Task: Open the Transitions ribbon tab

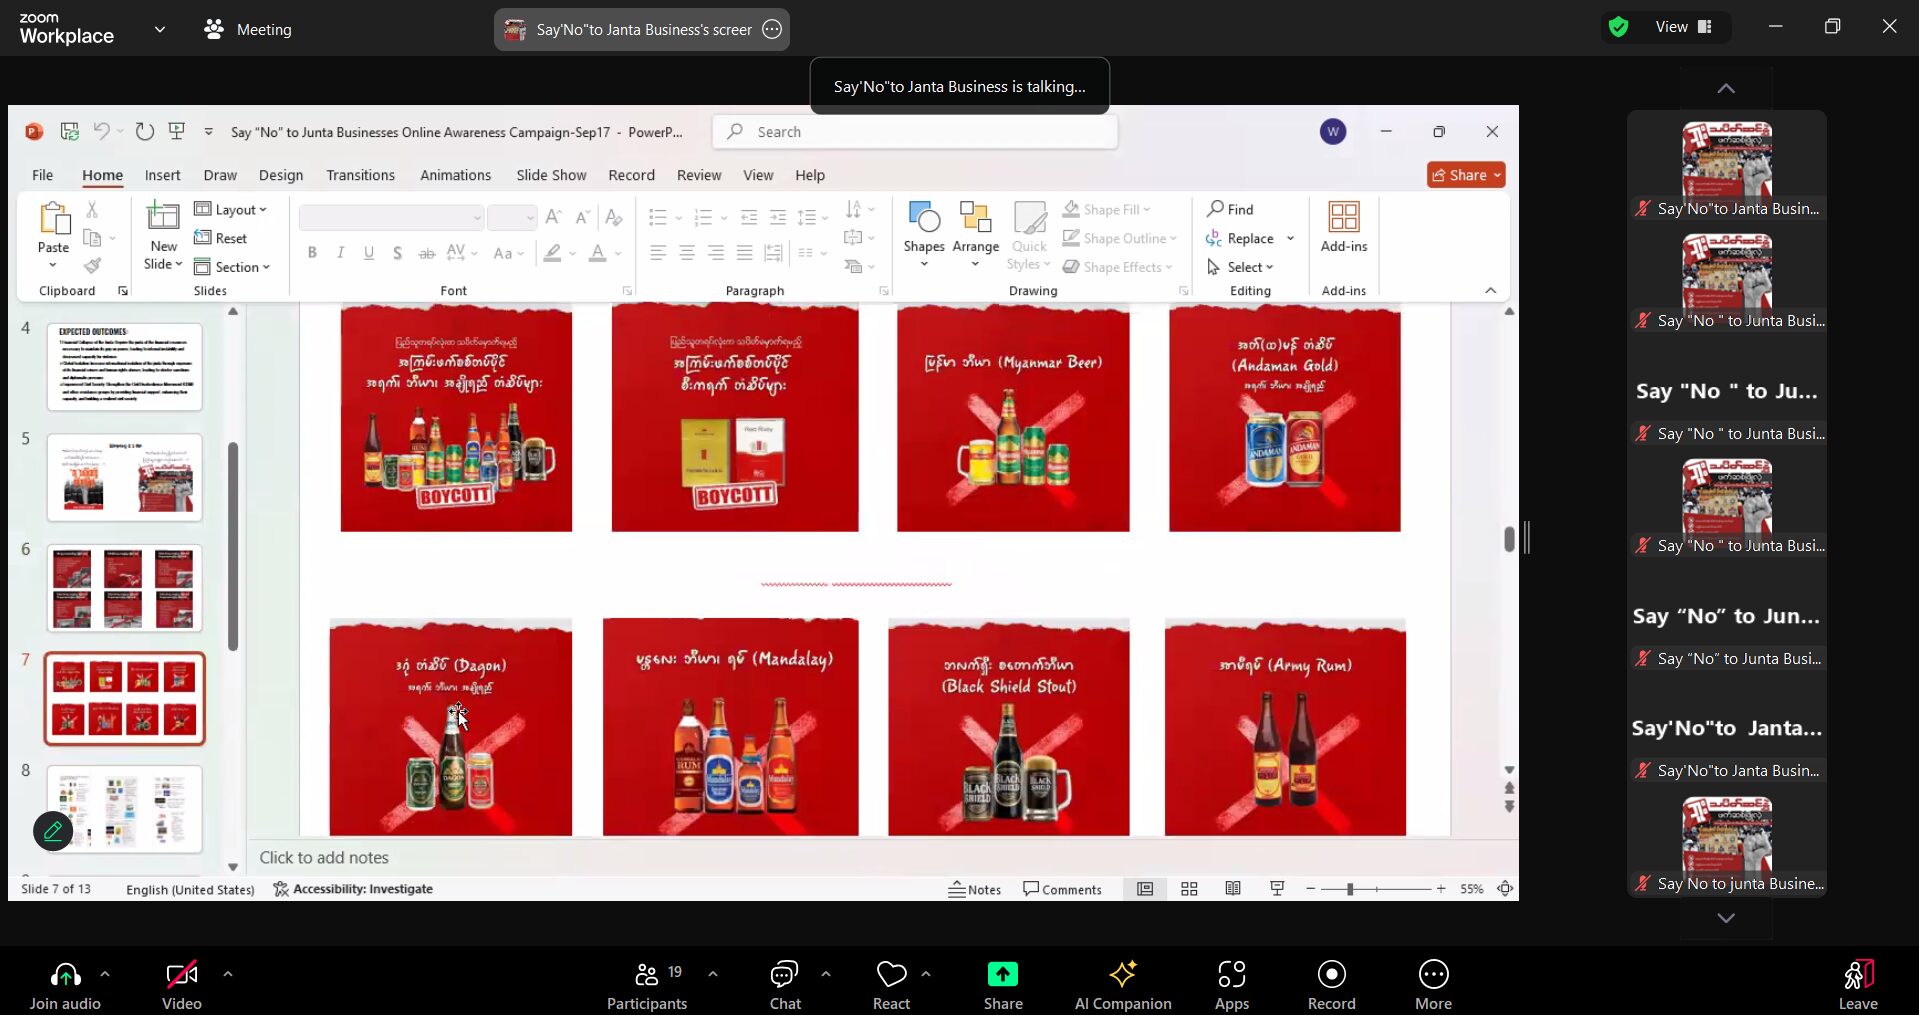Action: pyautogui.click(x=360, y=175)
